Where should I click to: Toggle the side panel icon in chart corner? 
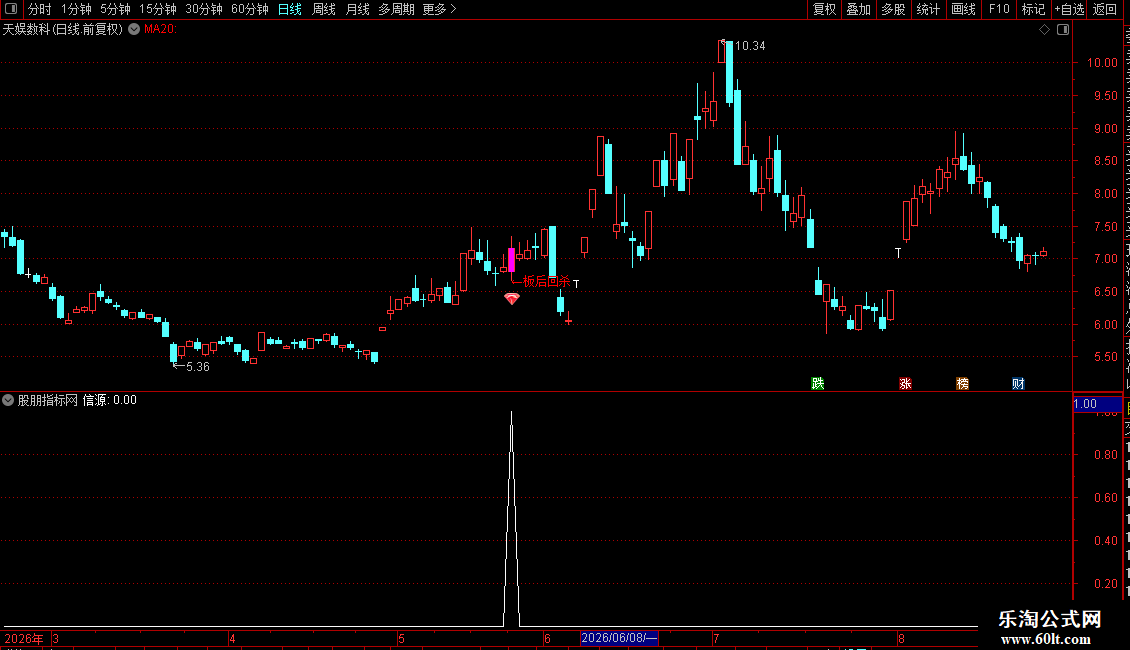tap(1063, 30)
